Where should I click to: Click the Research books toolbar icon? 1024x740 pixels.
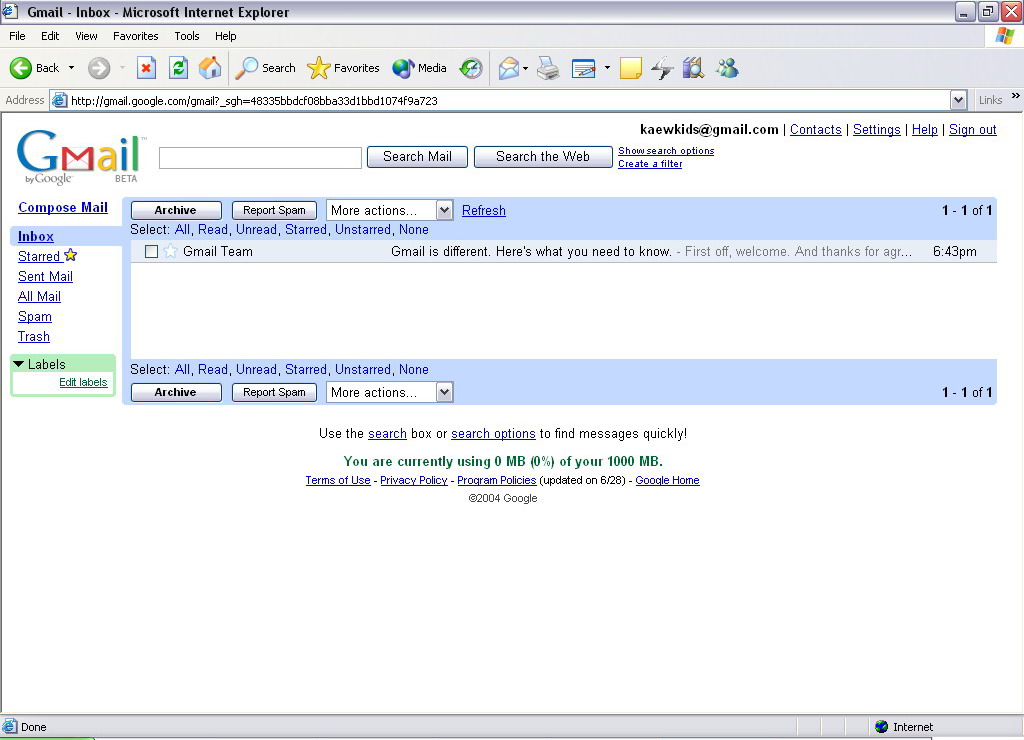(693, 68)
